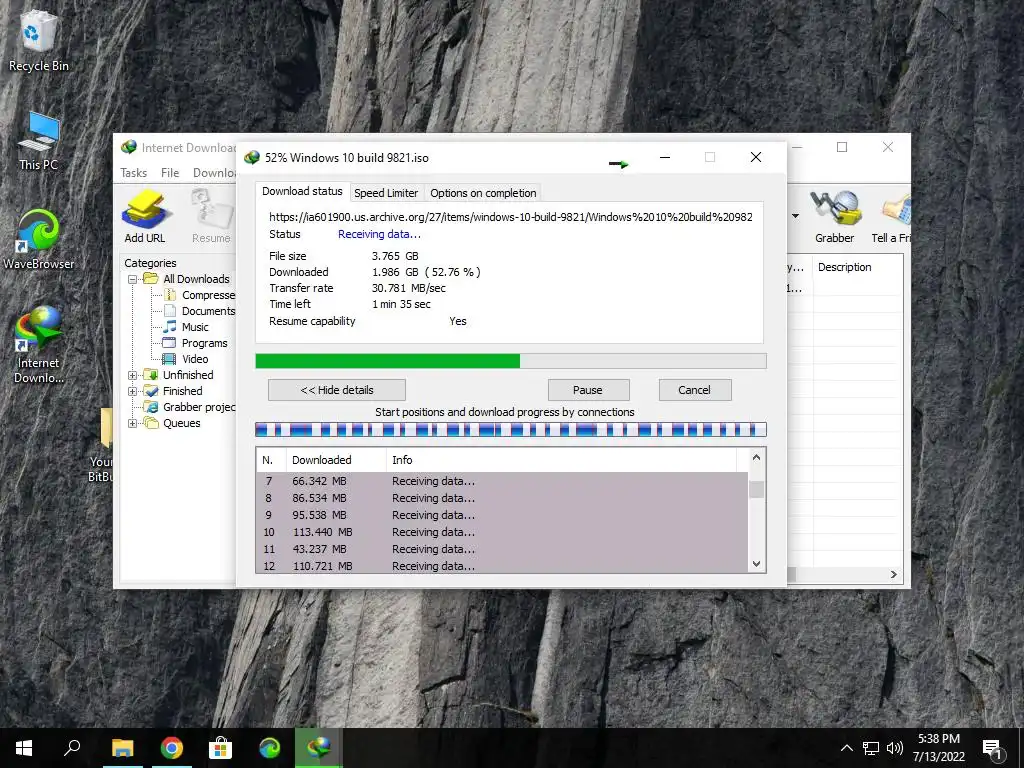Click the Music category note icon
Image resolution: width=1024 pixels, height=768 pixels.
(170, 327)
